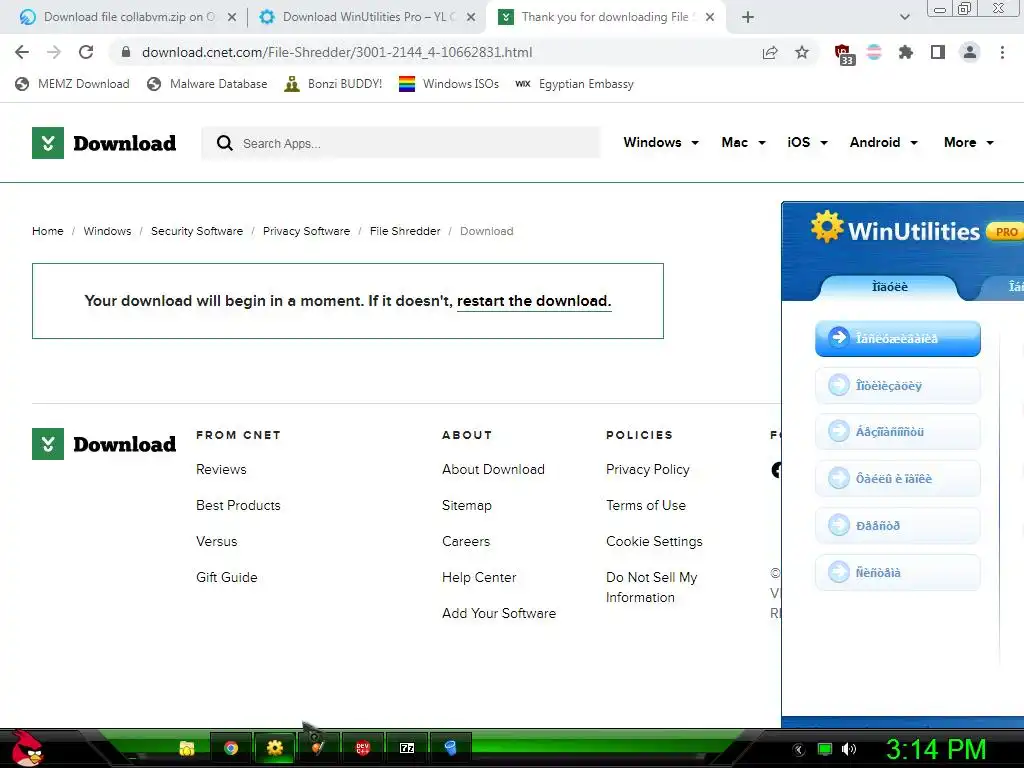Image resolution: width=1024 pixels, height=768 pixels.
Task: Open the file explorer taskbar icon
Action: pyautogui.click(x=187, y=748)
